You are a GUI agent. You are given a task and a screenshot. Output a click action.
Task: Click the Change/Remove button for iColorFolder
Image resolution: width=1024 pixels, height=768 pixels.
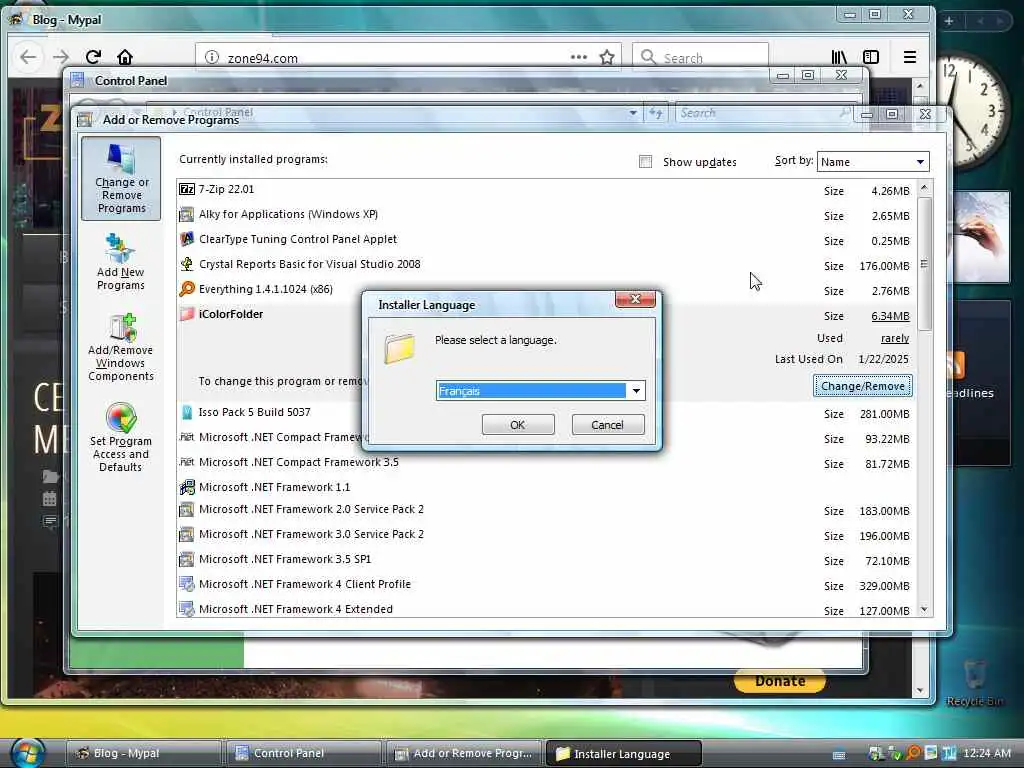pyautogui.click(x=862, y=386)
